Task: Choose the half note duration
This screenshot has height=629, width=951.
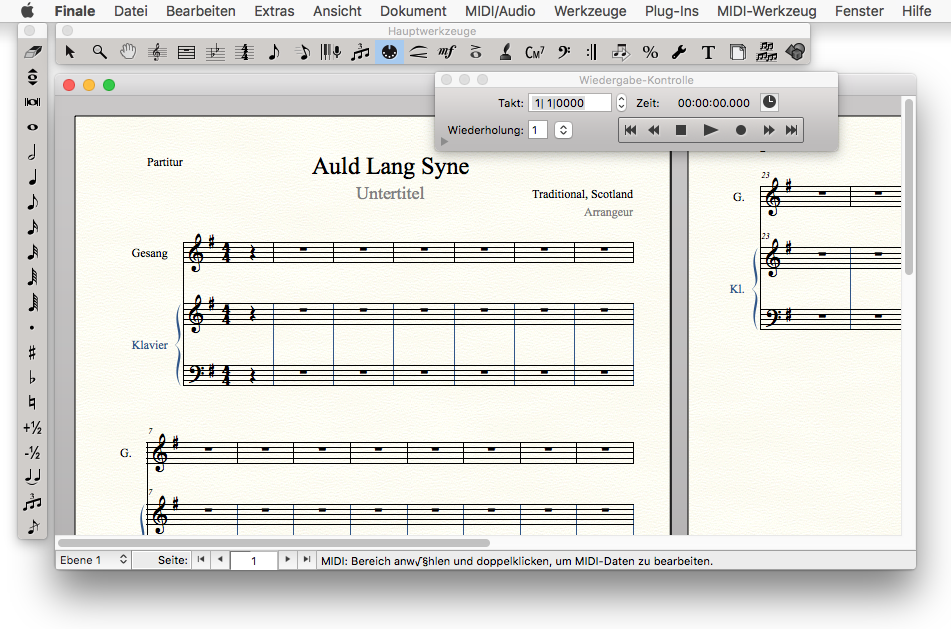Action: click(33, 152)
